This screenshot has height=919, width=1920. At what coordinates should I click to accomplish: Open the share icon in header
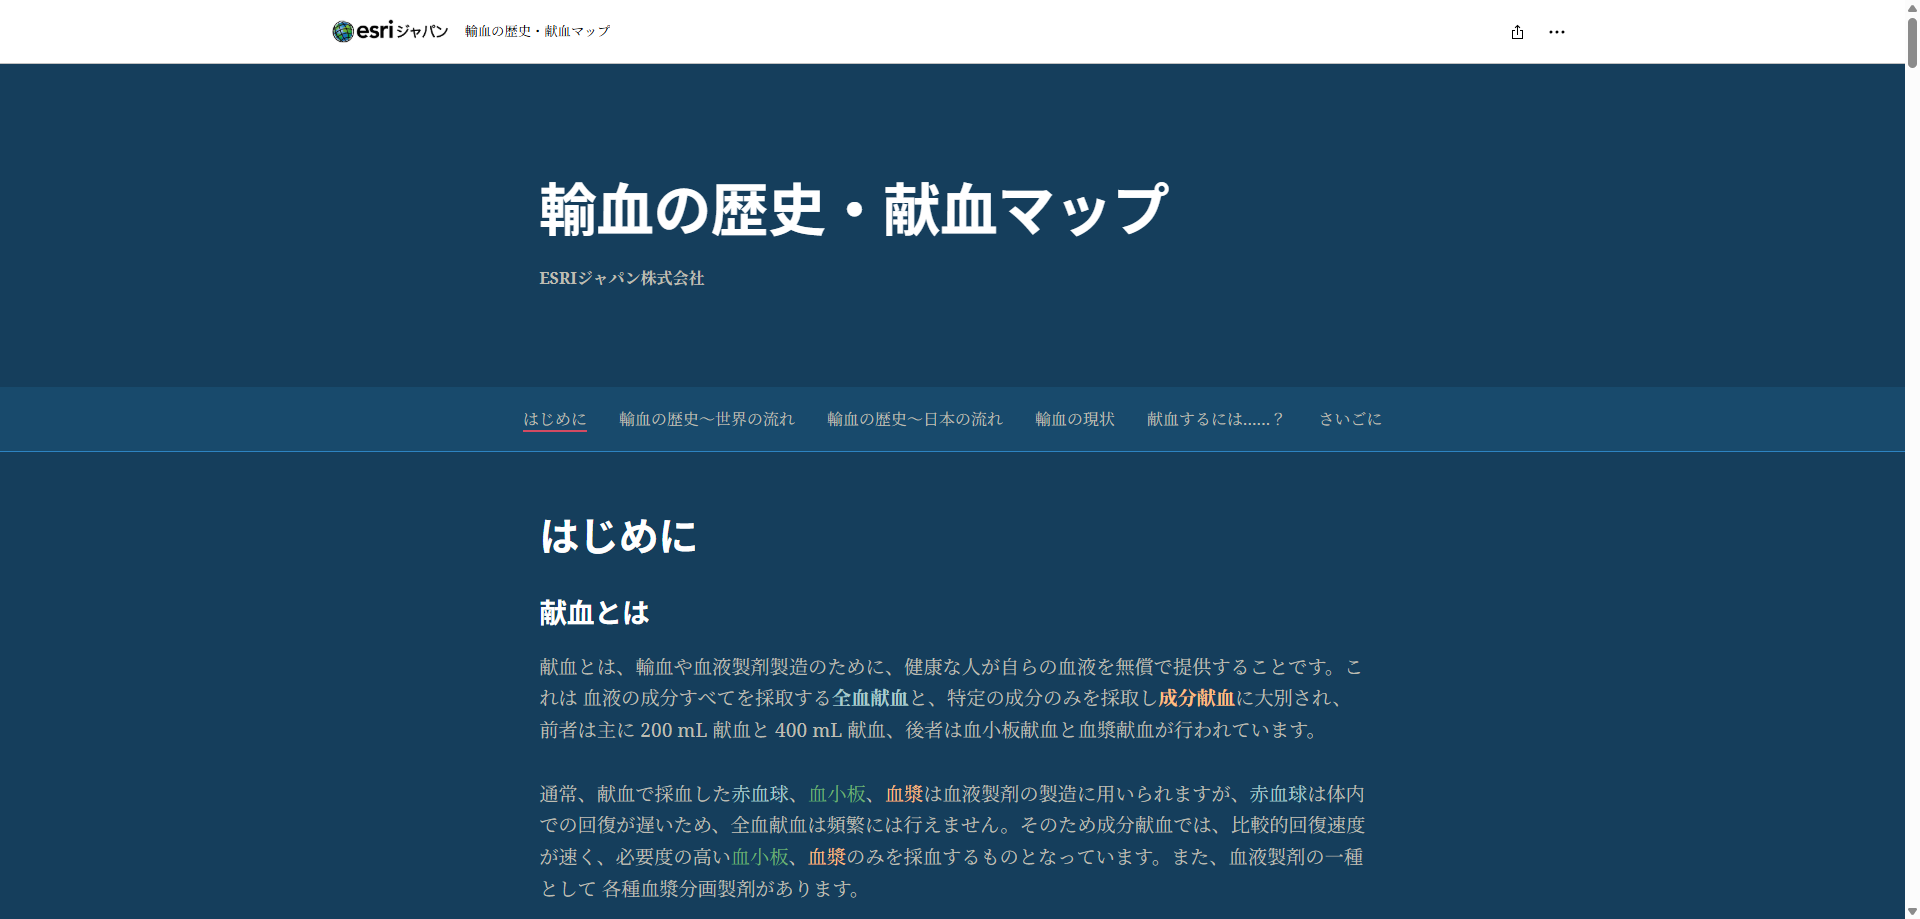tap(1517, 32)
